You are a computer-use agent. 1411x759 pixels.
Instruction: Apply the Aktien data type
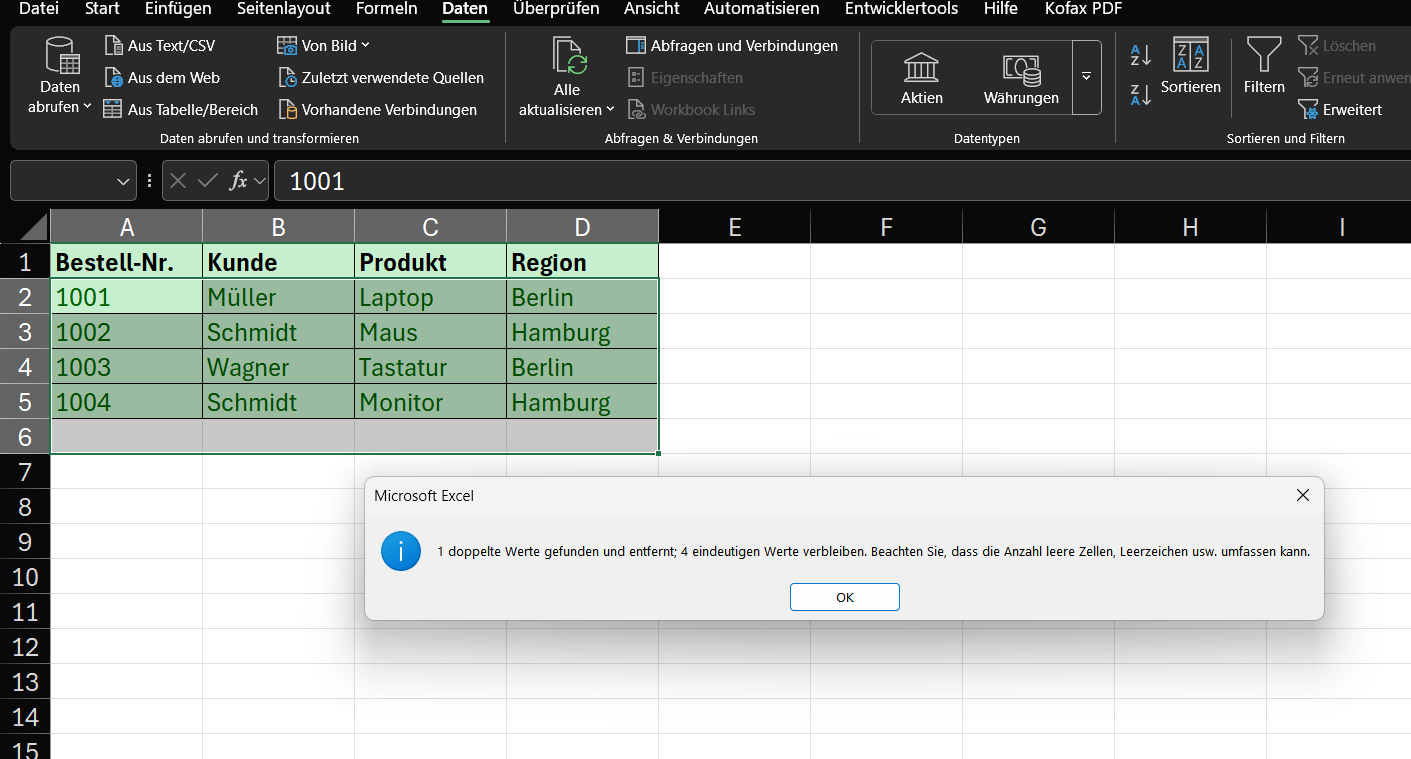coord(921,77)
